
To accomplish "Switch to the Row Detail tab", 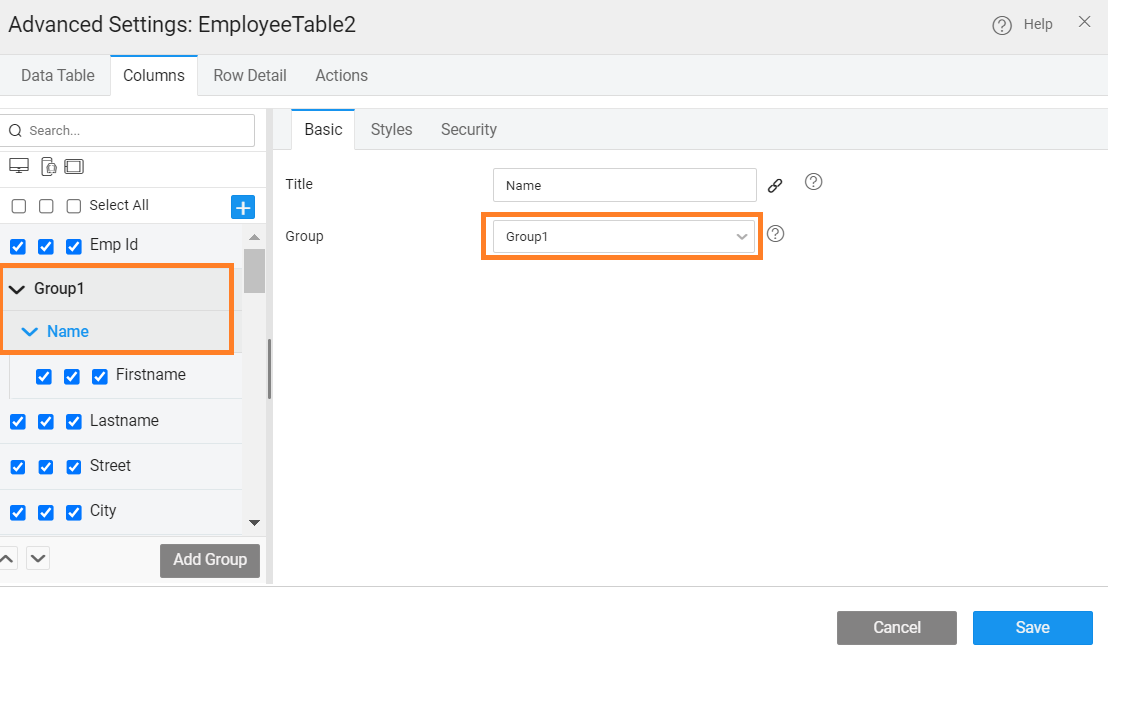I will click(250, 76).
